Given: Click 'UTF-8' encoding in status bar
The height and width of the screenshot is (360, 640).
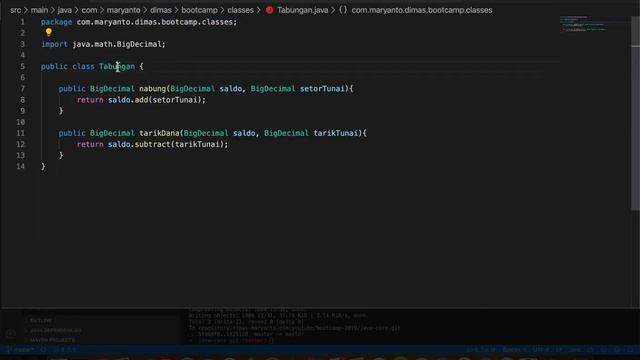Looking at the screenshot, I should [541, 350].
